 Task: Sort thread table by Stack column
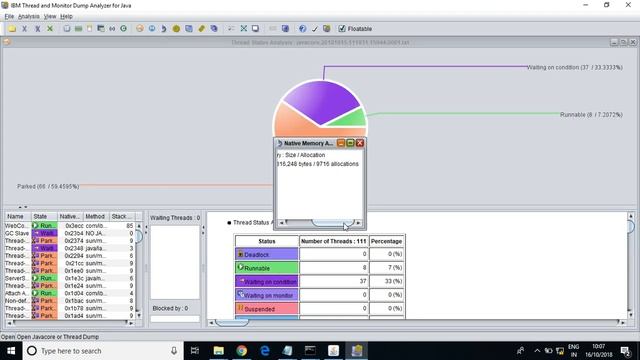pos(121,216)
